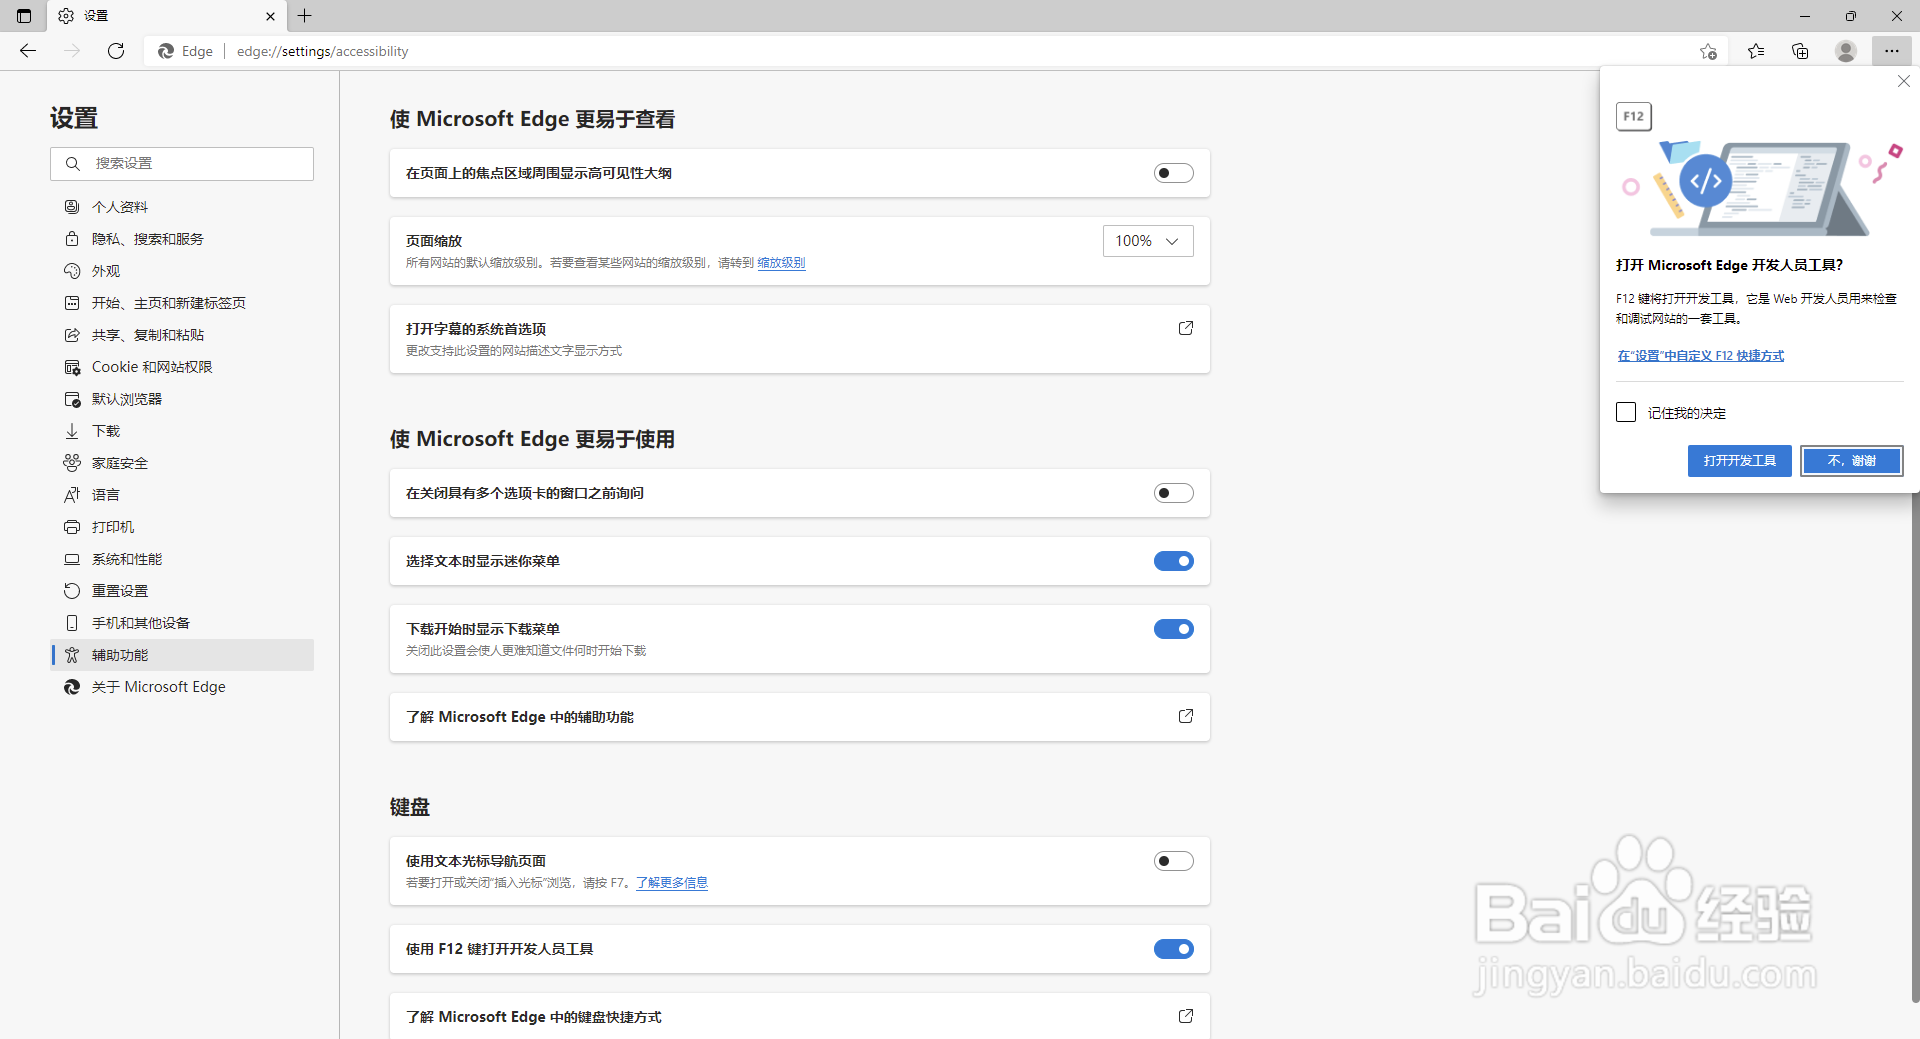Click the tab actions menu icon
This screenshot has height=1039, width=1920.
24,15
